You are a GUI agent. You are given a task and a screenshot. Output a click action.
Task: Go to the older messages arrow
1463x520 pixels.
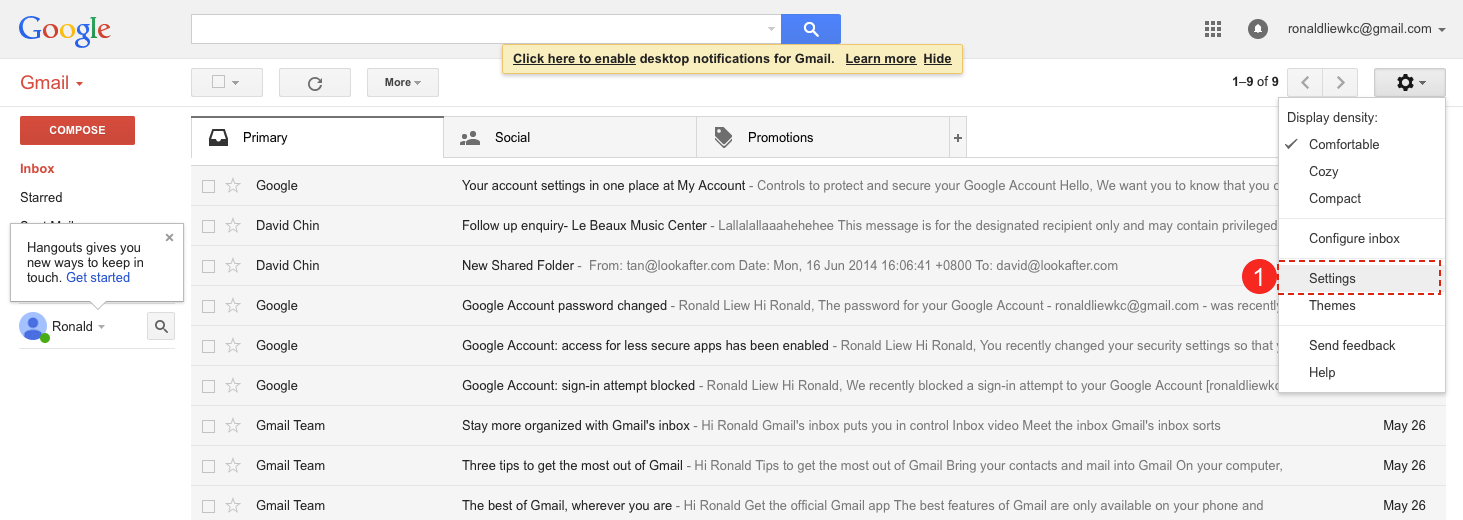click(1340, 82)
